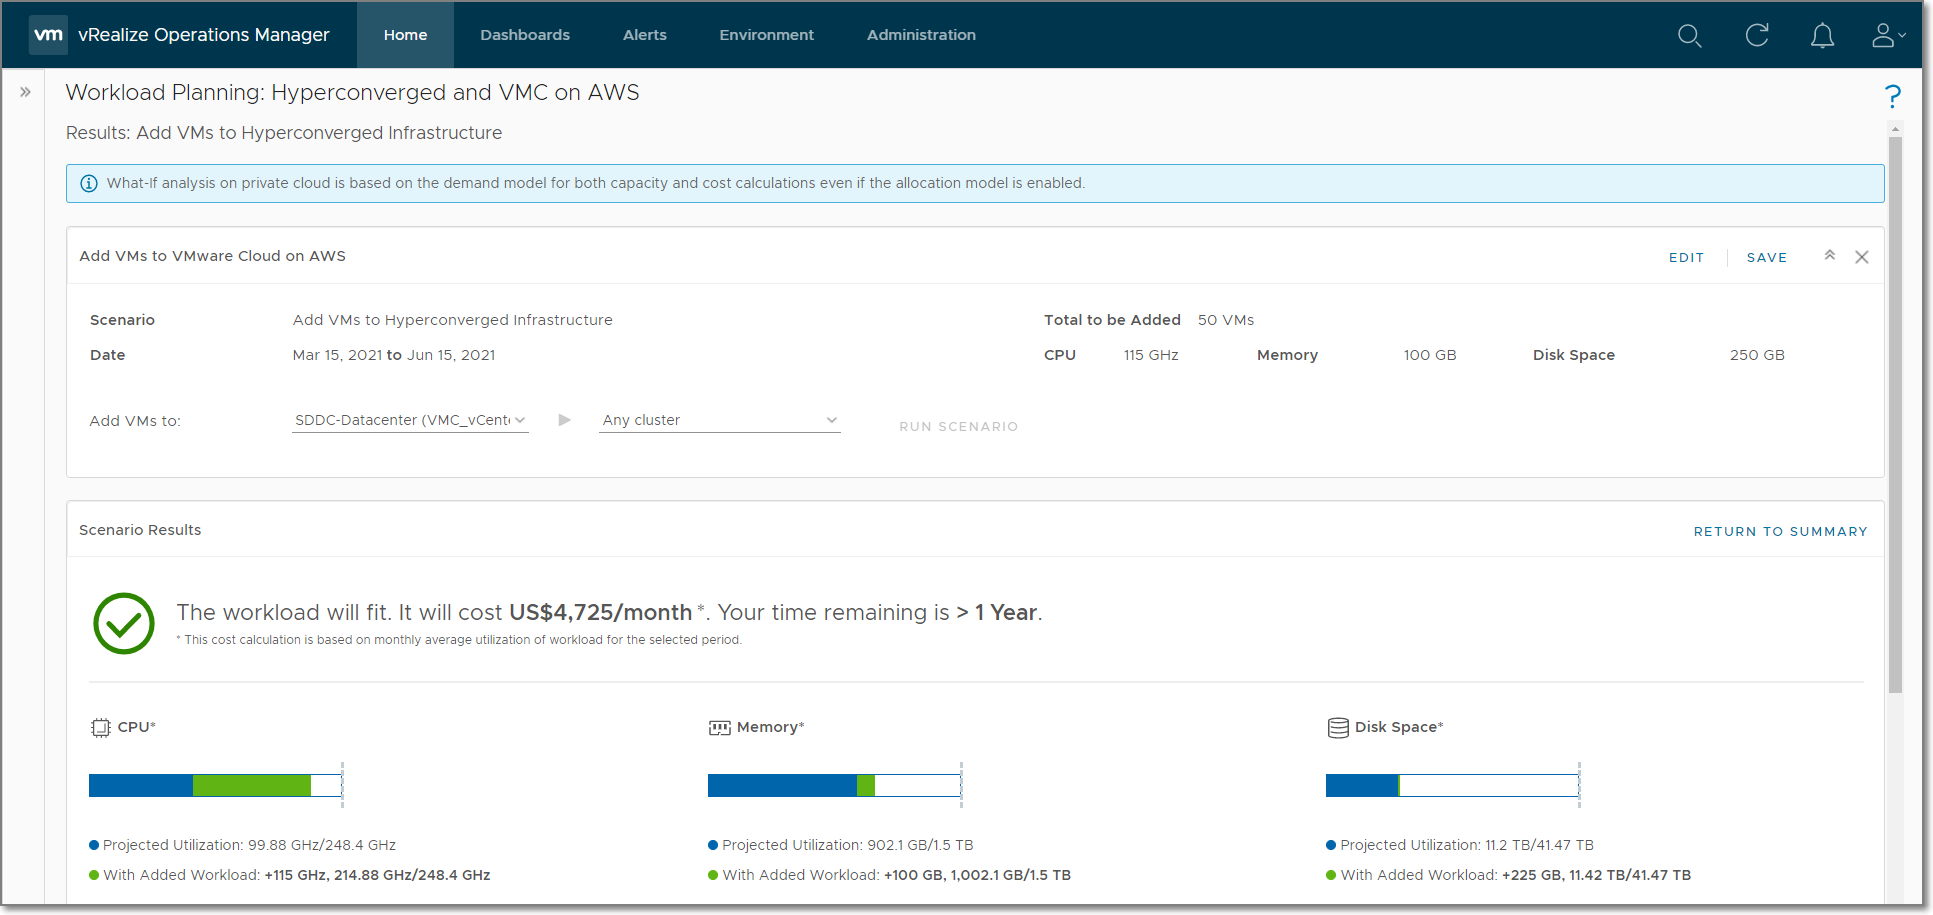Click the Add VMs to VMware Cloud on AWS header
The height and width of the screenshot is (915, 1933).
(212, 256)
